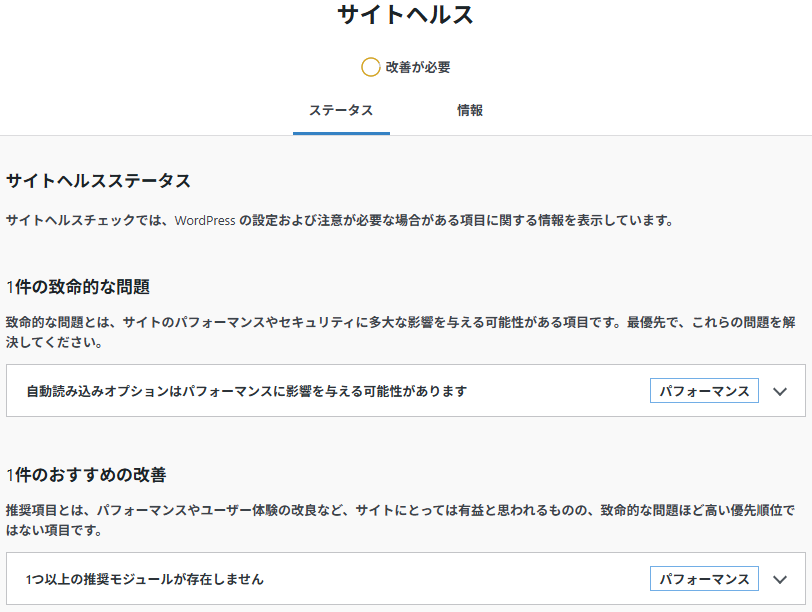Expand the 自動読み込みオプション issue with its chevron
This screenshot has height=612, width=812.
coord(781,391)
